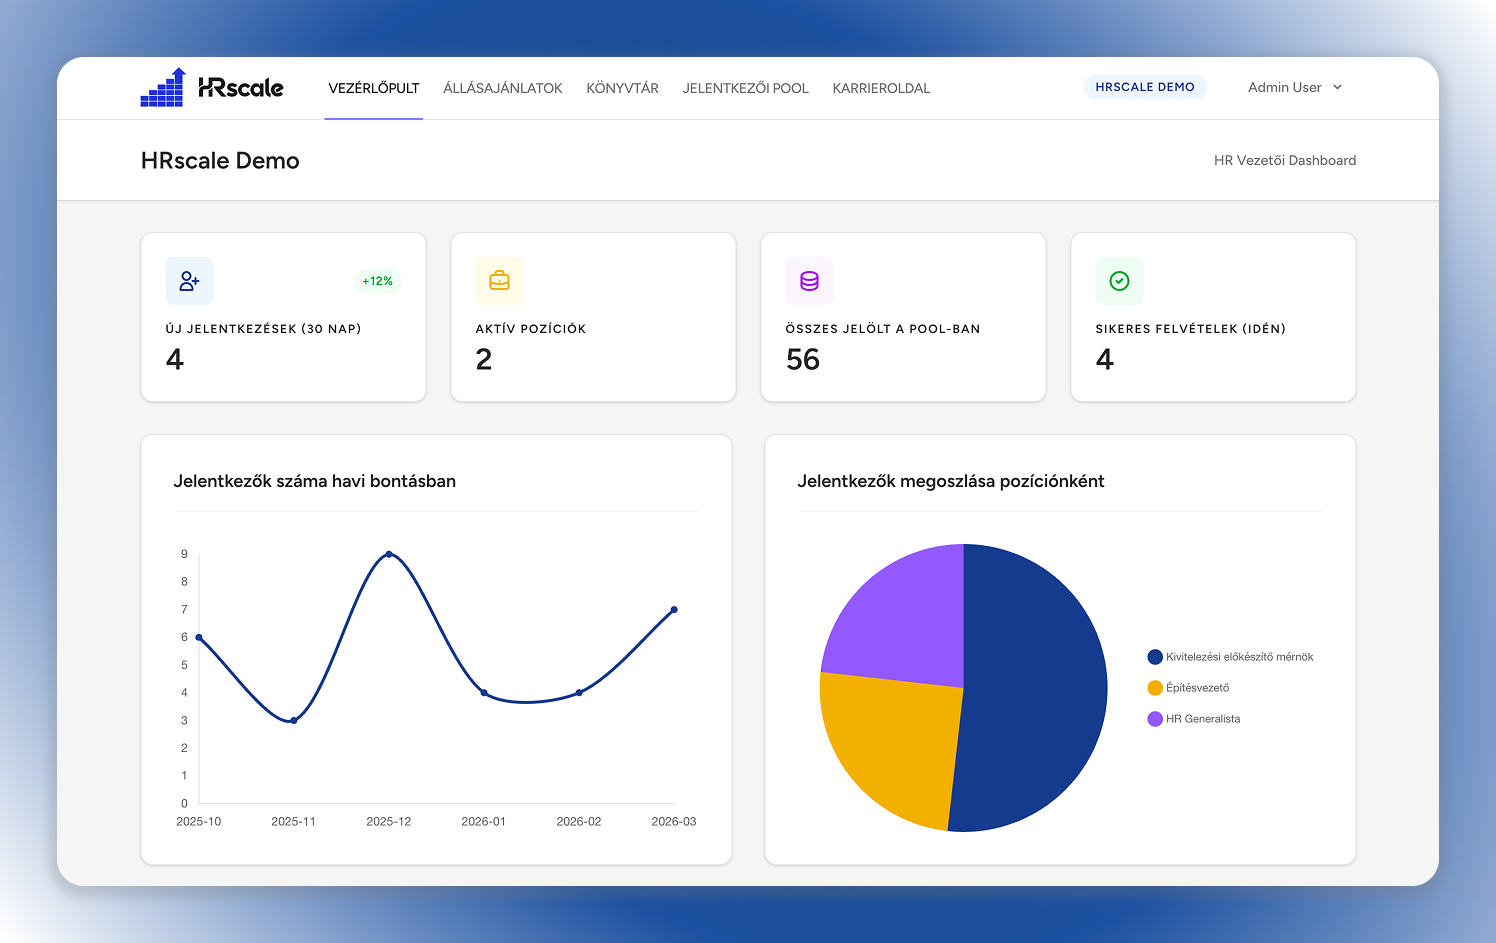
Task: Open the Karrieroldal tab
Action: click(881, 87)
